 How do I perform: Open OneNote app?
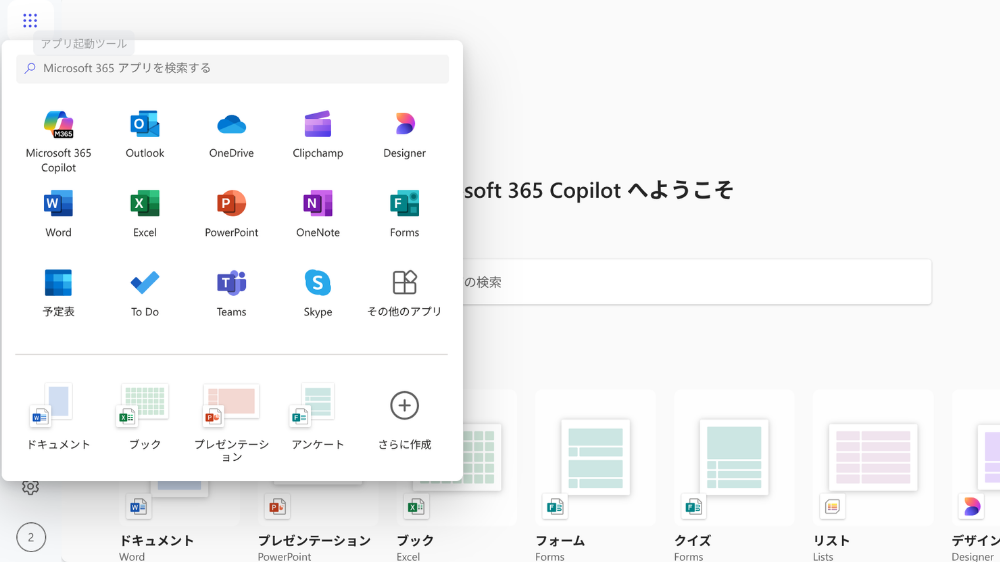(x=318, y=214)
